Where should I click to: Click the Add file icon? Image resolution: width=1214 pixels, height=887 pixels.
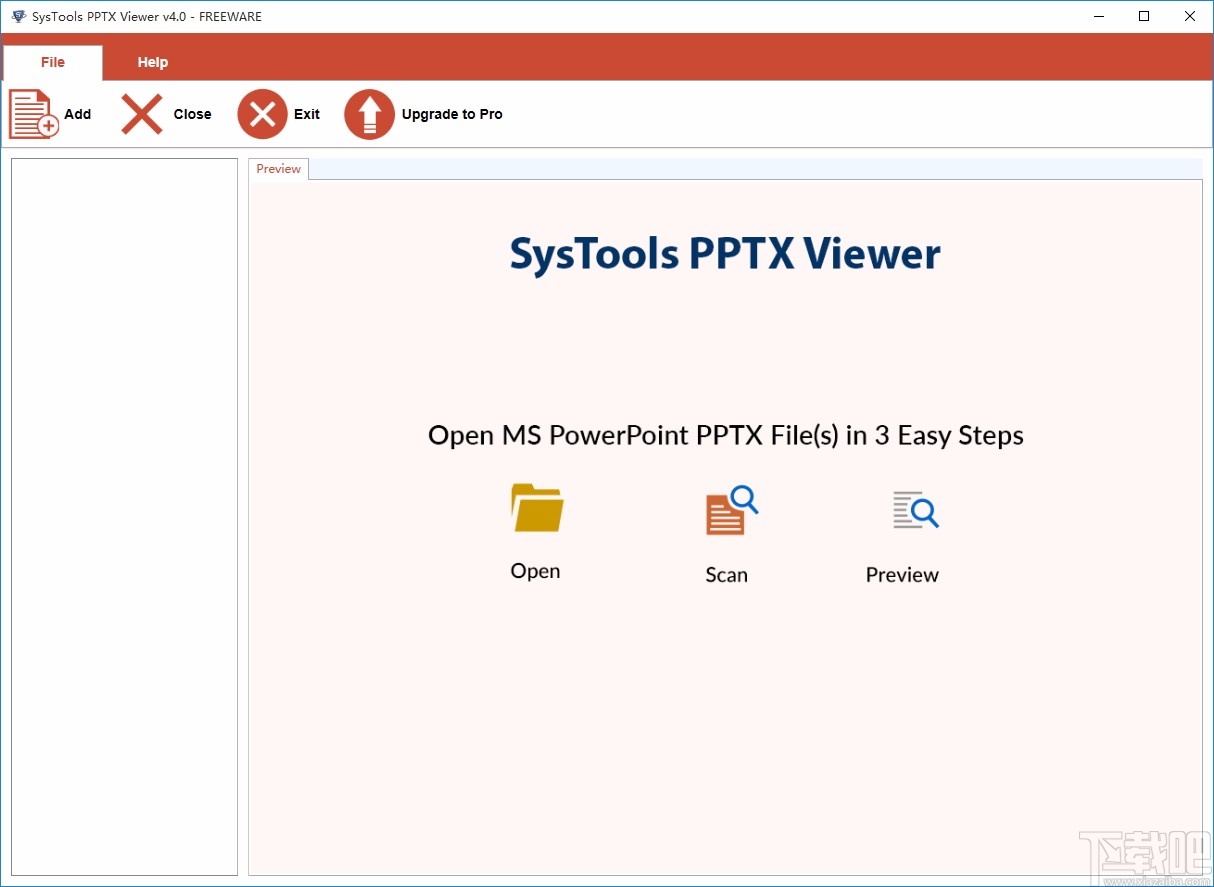31,113
